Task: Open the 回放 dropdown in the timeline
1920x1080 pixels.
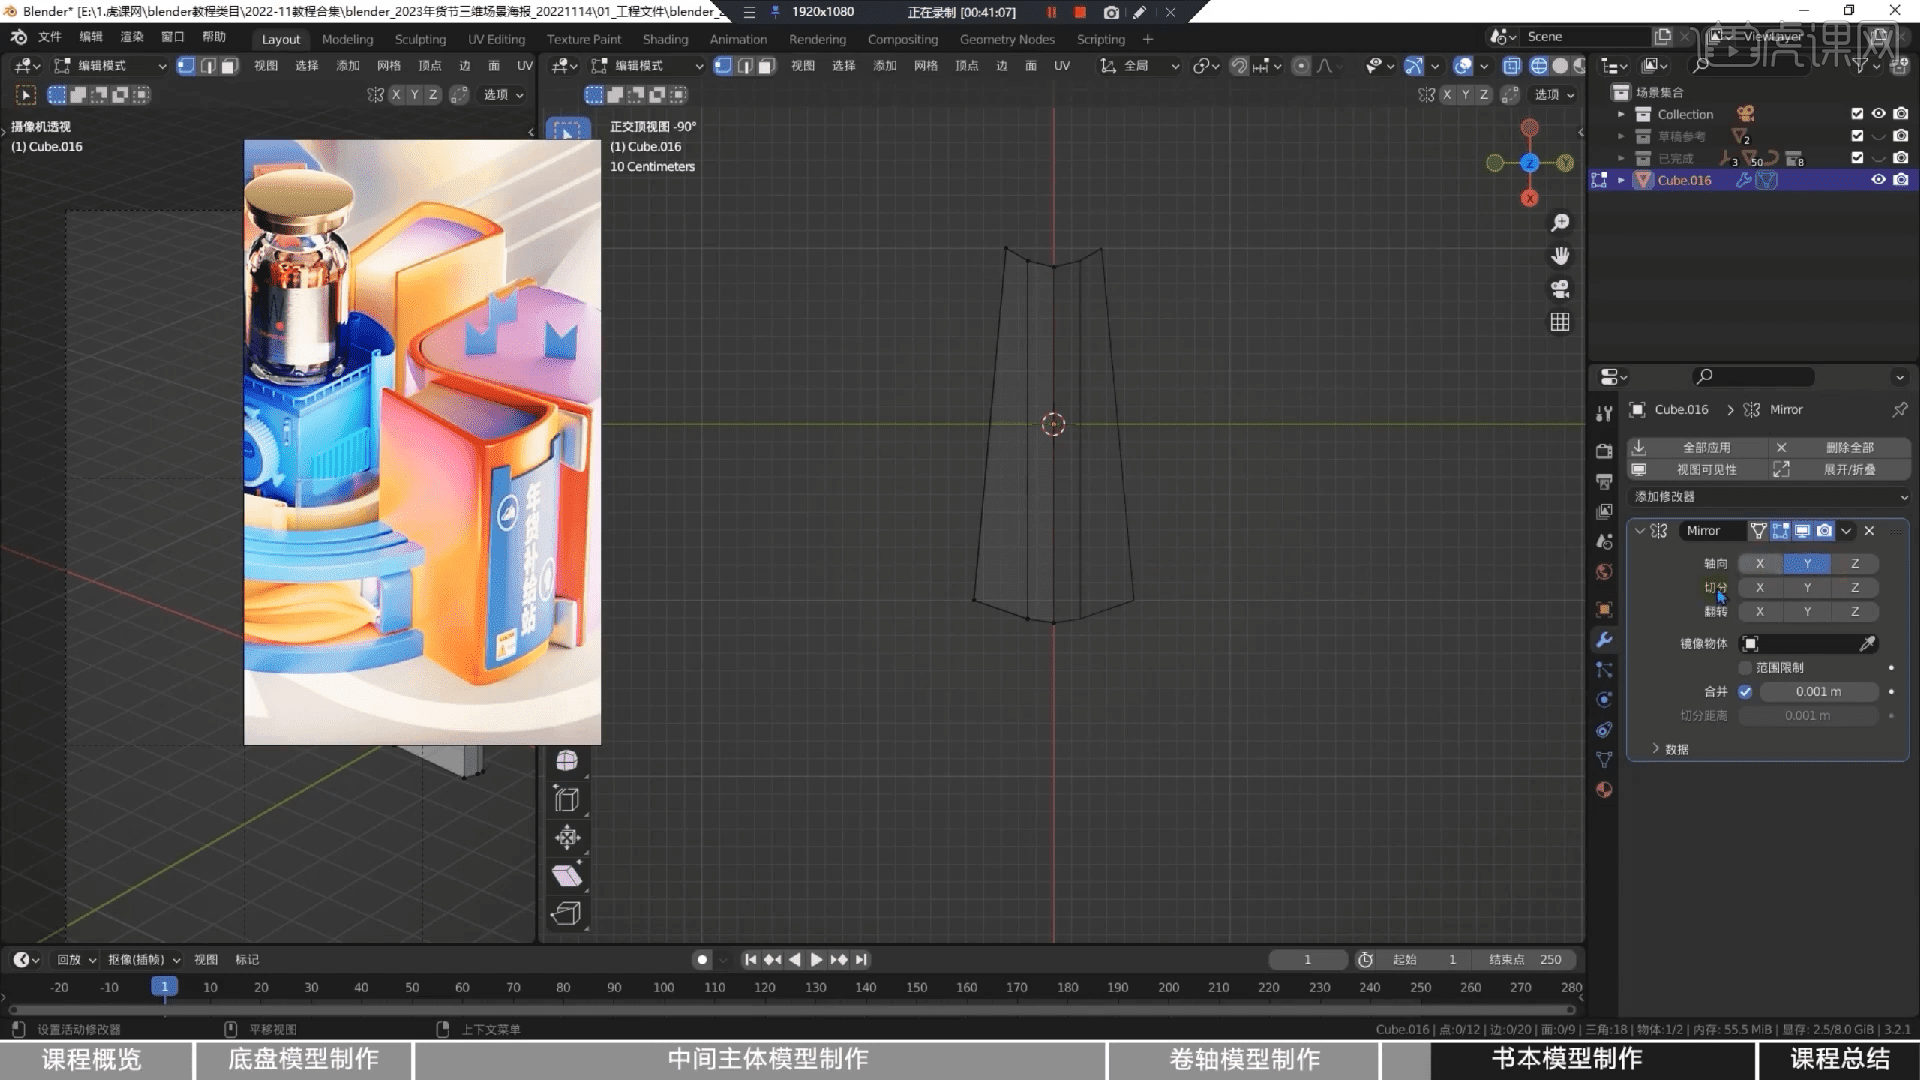Action: (76, 960)
